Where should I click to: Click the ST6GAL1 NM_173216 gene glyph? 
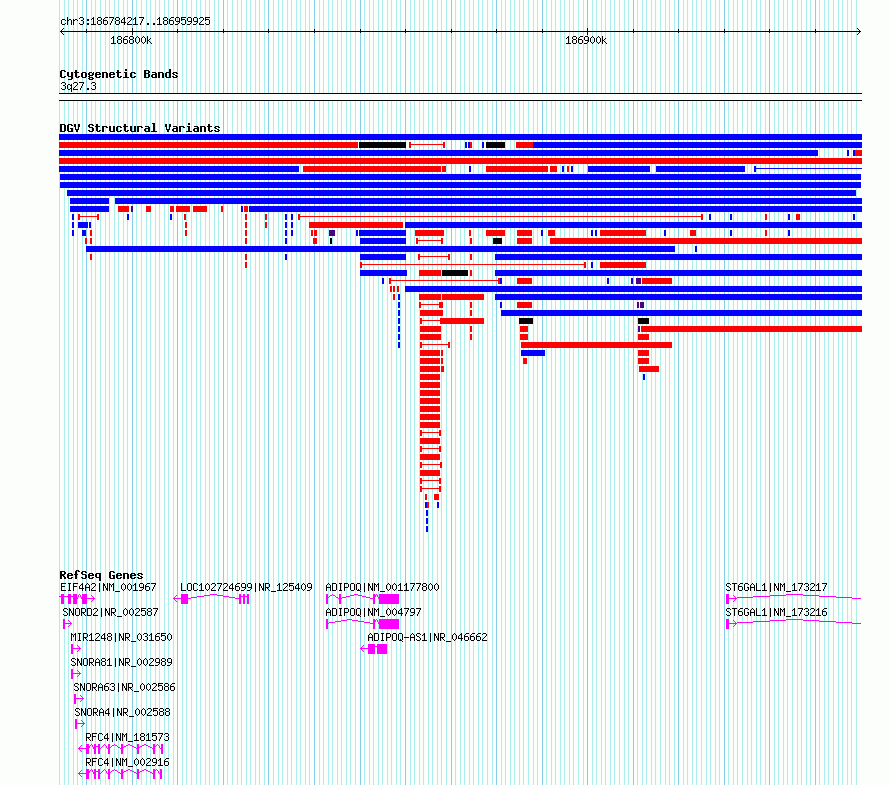pyautogui.click(x=794, y=623)
